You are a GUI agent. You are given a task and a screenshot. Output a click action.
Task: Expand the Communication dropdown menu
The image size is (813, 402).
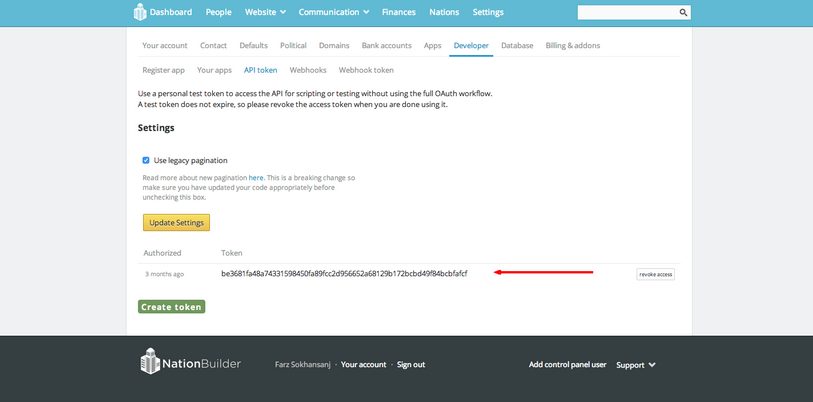(x=334, y=12)
